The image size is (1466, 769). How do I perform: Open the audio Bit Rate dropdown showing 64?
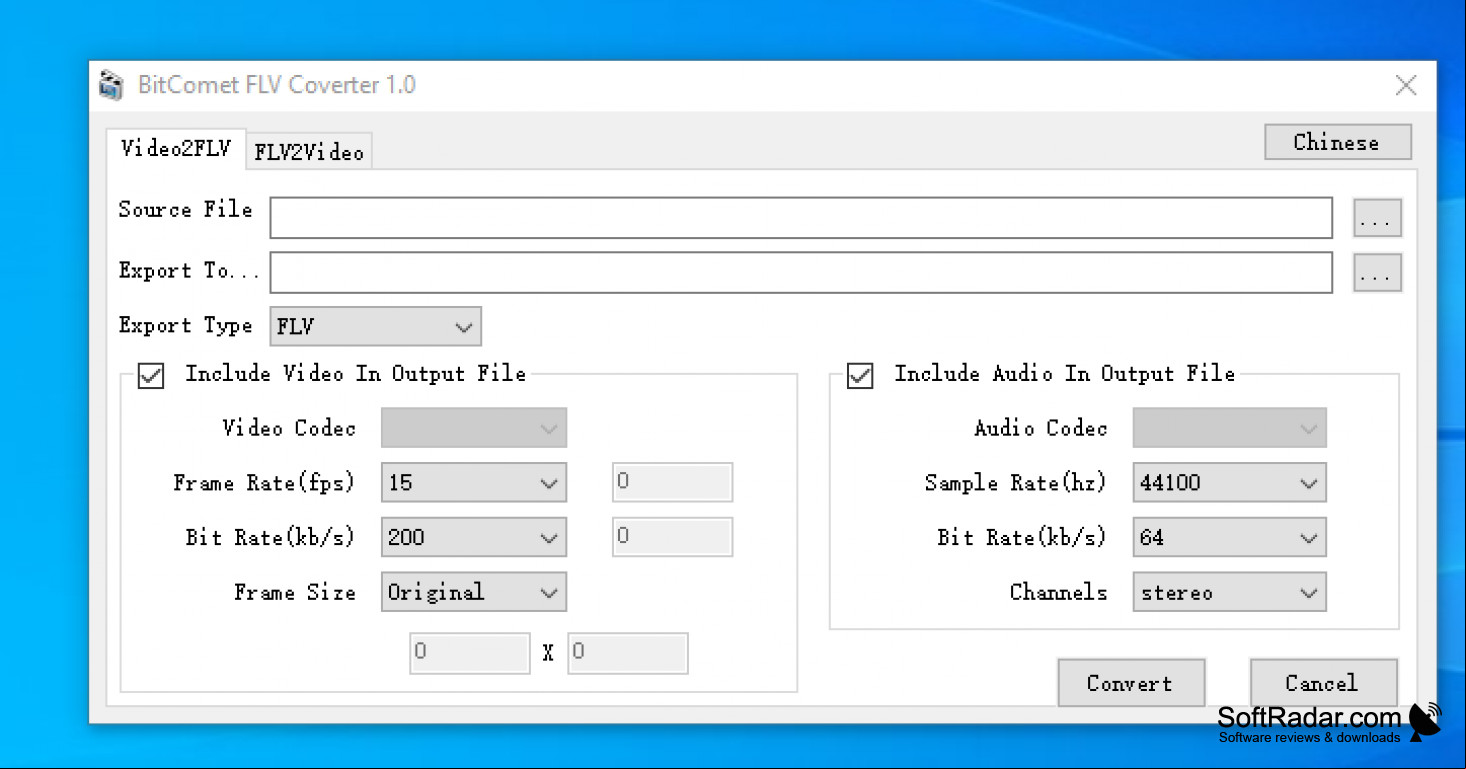click(1230, 537)
